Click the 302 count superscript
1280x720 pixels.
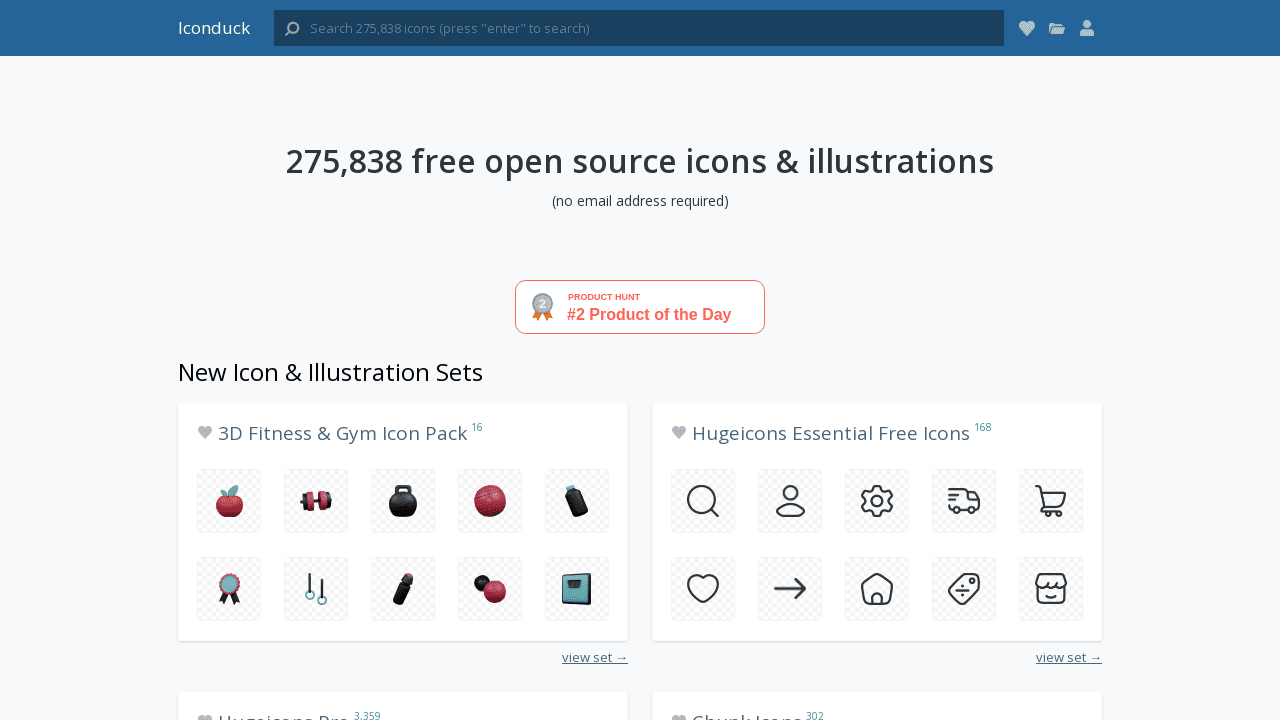click(815, 716)
